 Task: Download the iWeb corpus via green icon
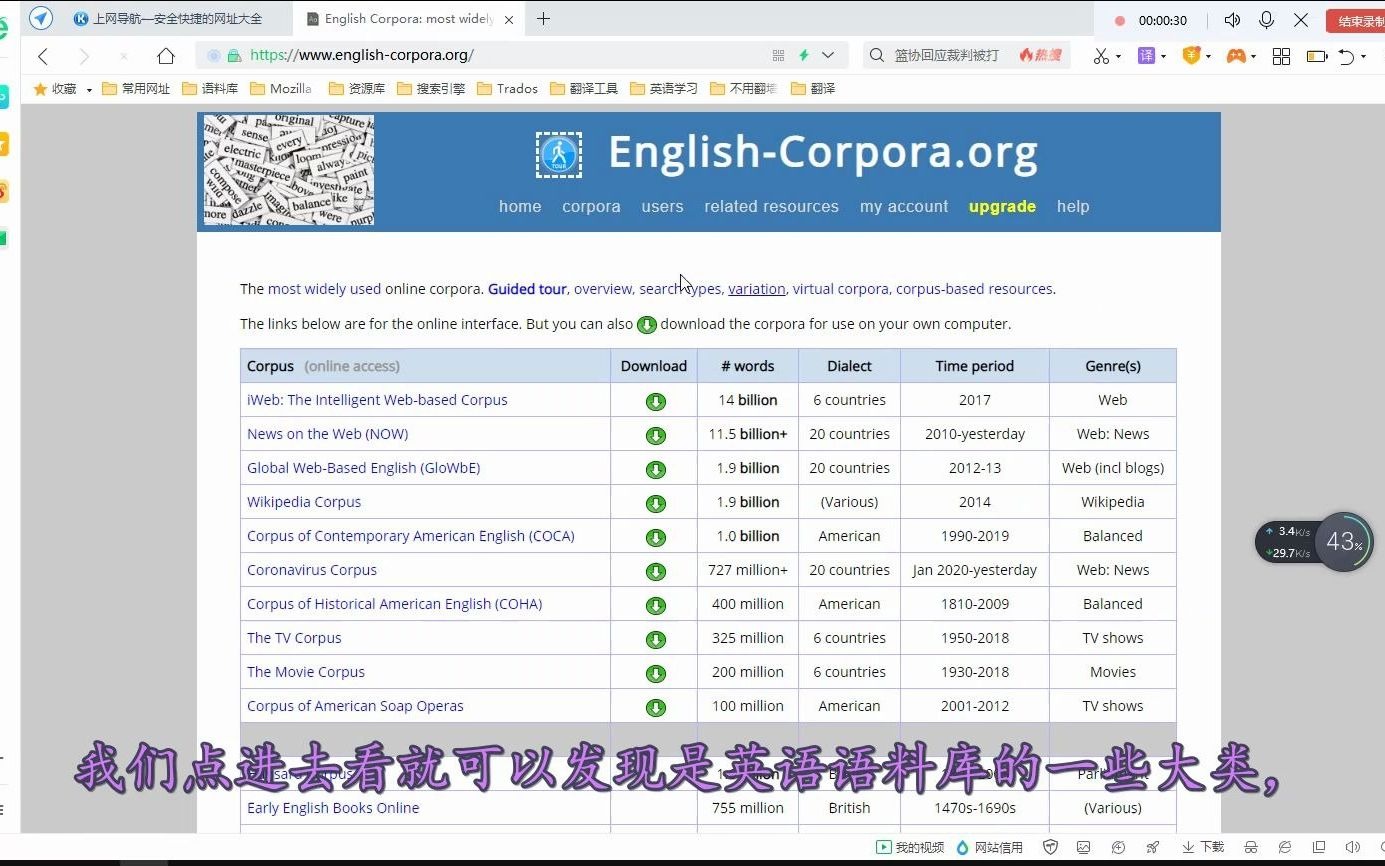tap(656, 402)
